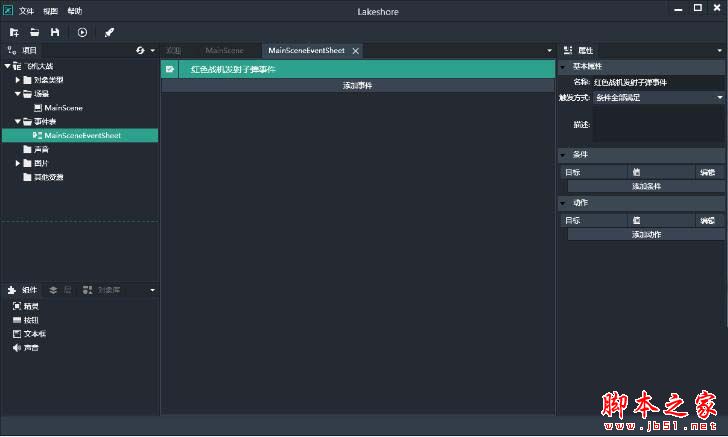Select the 声音 sound component
Image resolution: width=728 pixels, height=437 pixels.
click(x=26, y=348)
